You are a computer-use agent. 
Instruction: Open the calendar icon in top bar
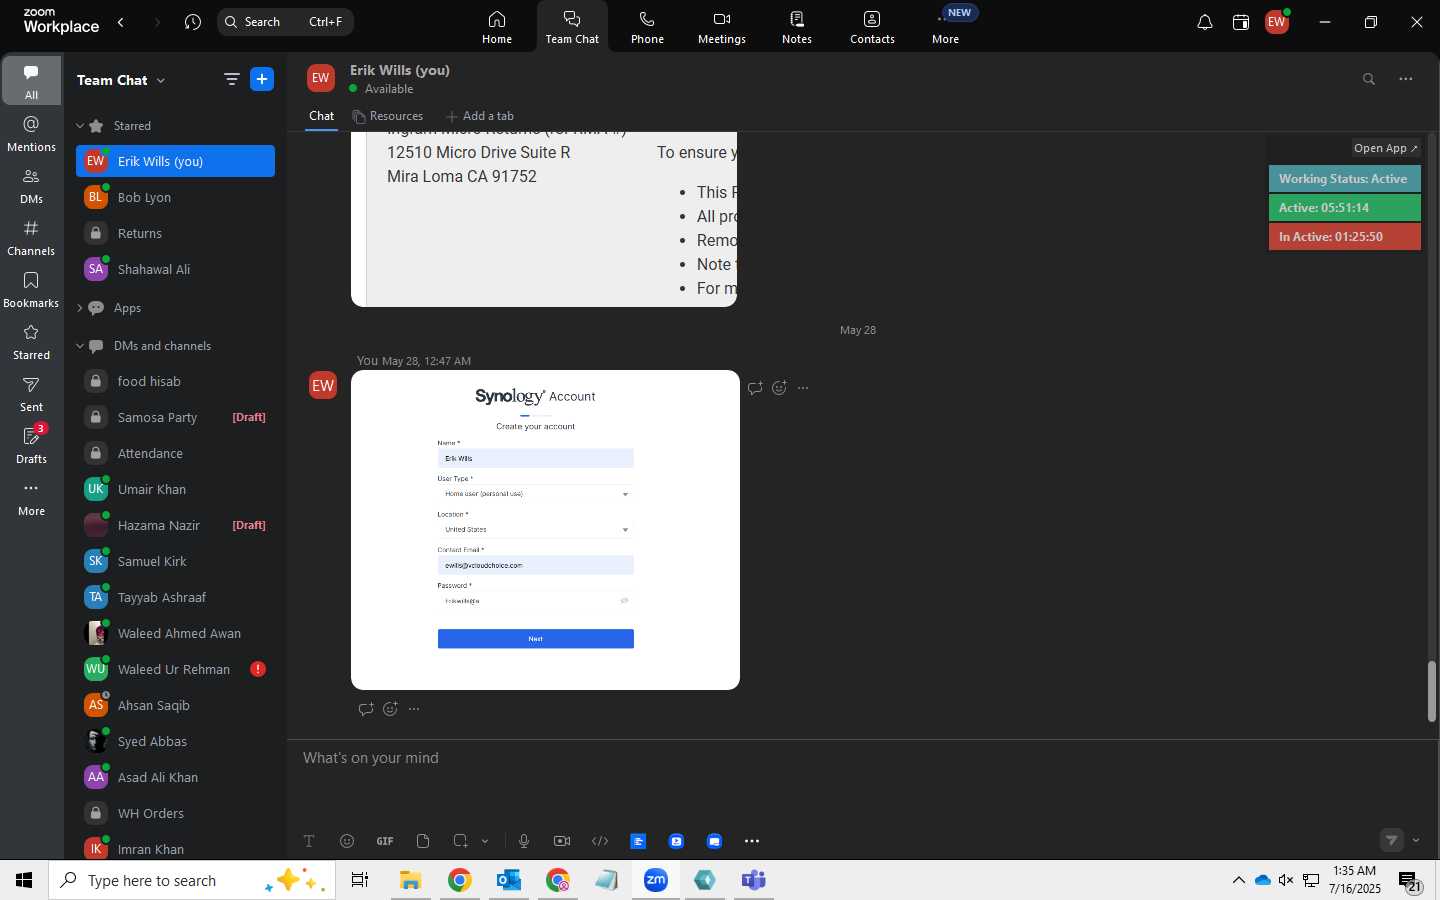1241,22
